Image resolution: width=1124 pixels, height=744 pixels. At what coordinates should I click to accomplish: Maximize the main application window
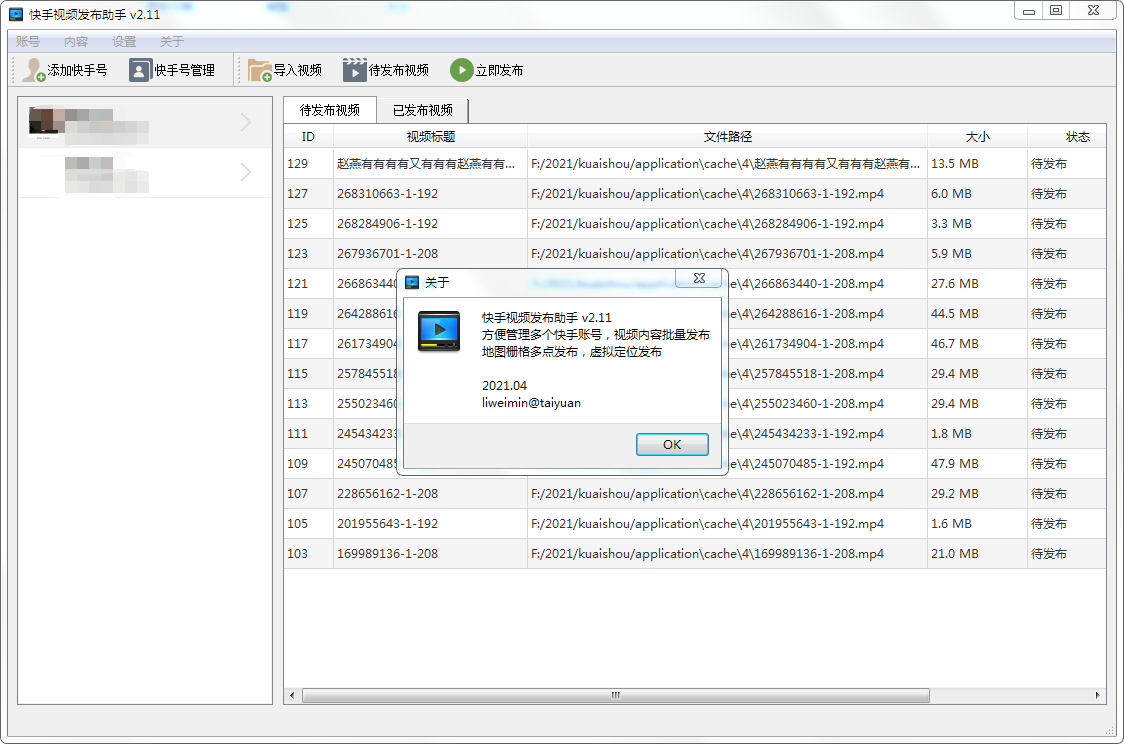(1056, 11)
